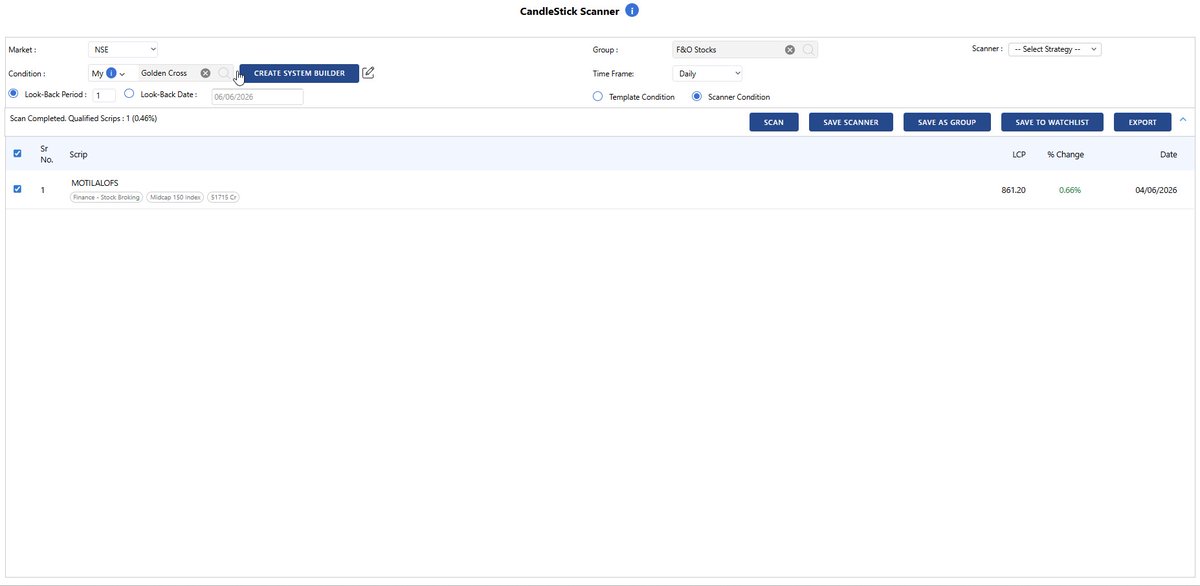Toggle the select-all checkbox in header
This screenshot has height=586, width=1200.
pos(17,154)
